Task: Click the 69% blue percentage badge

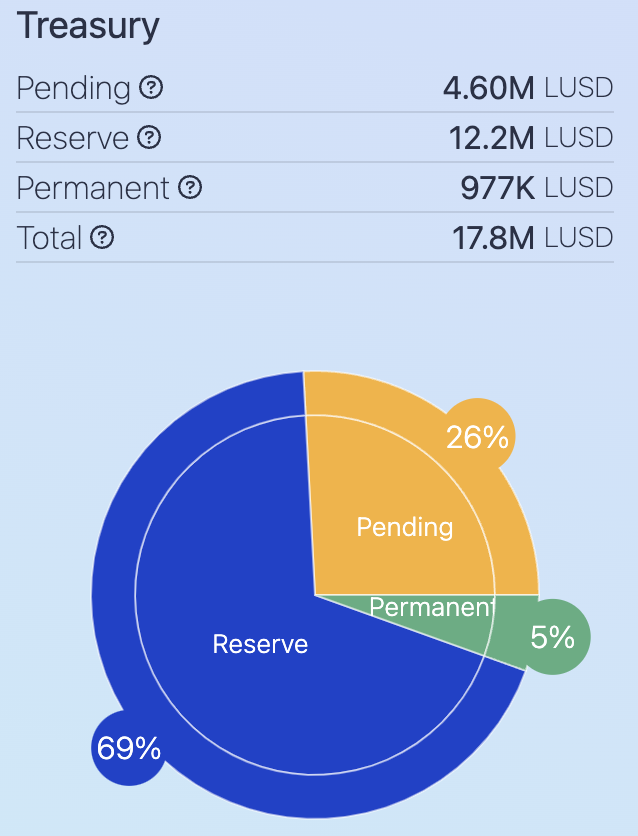Action: point(128,748)
